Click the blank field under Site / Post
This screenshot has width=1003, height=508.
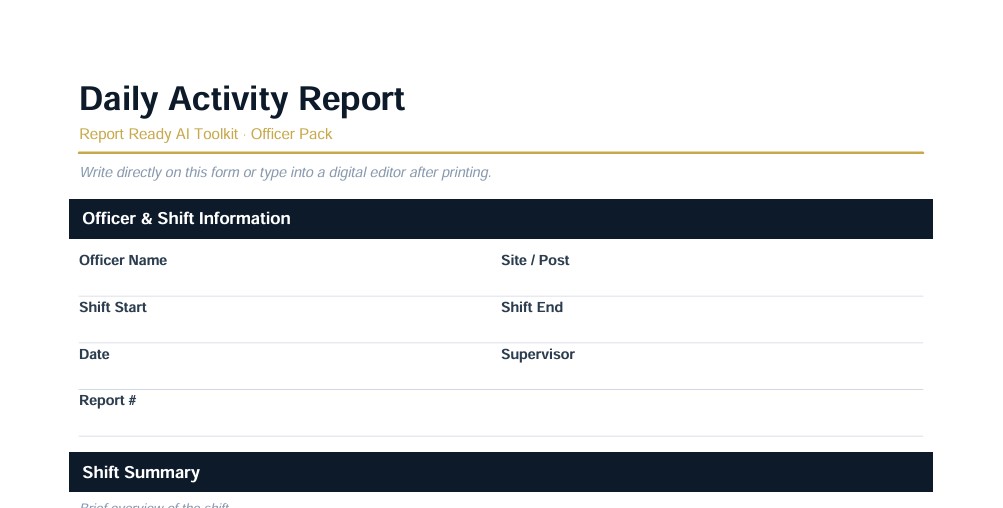[712, 283]
